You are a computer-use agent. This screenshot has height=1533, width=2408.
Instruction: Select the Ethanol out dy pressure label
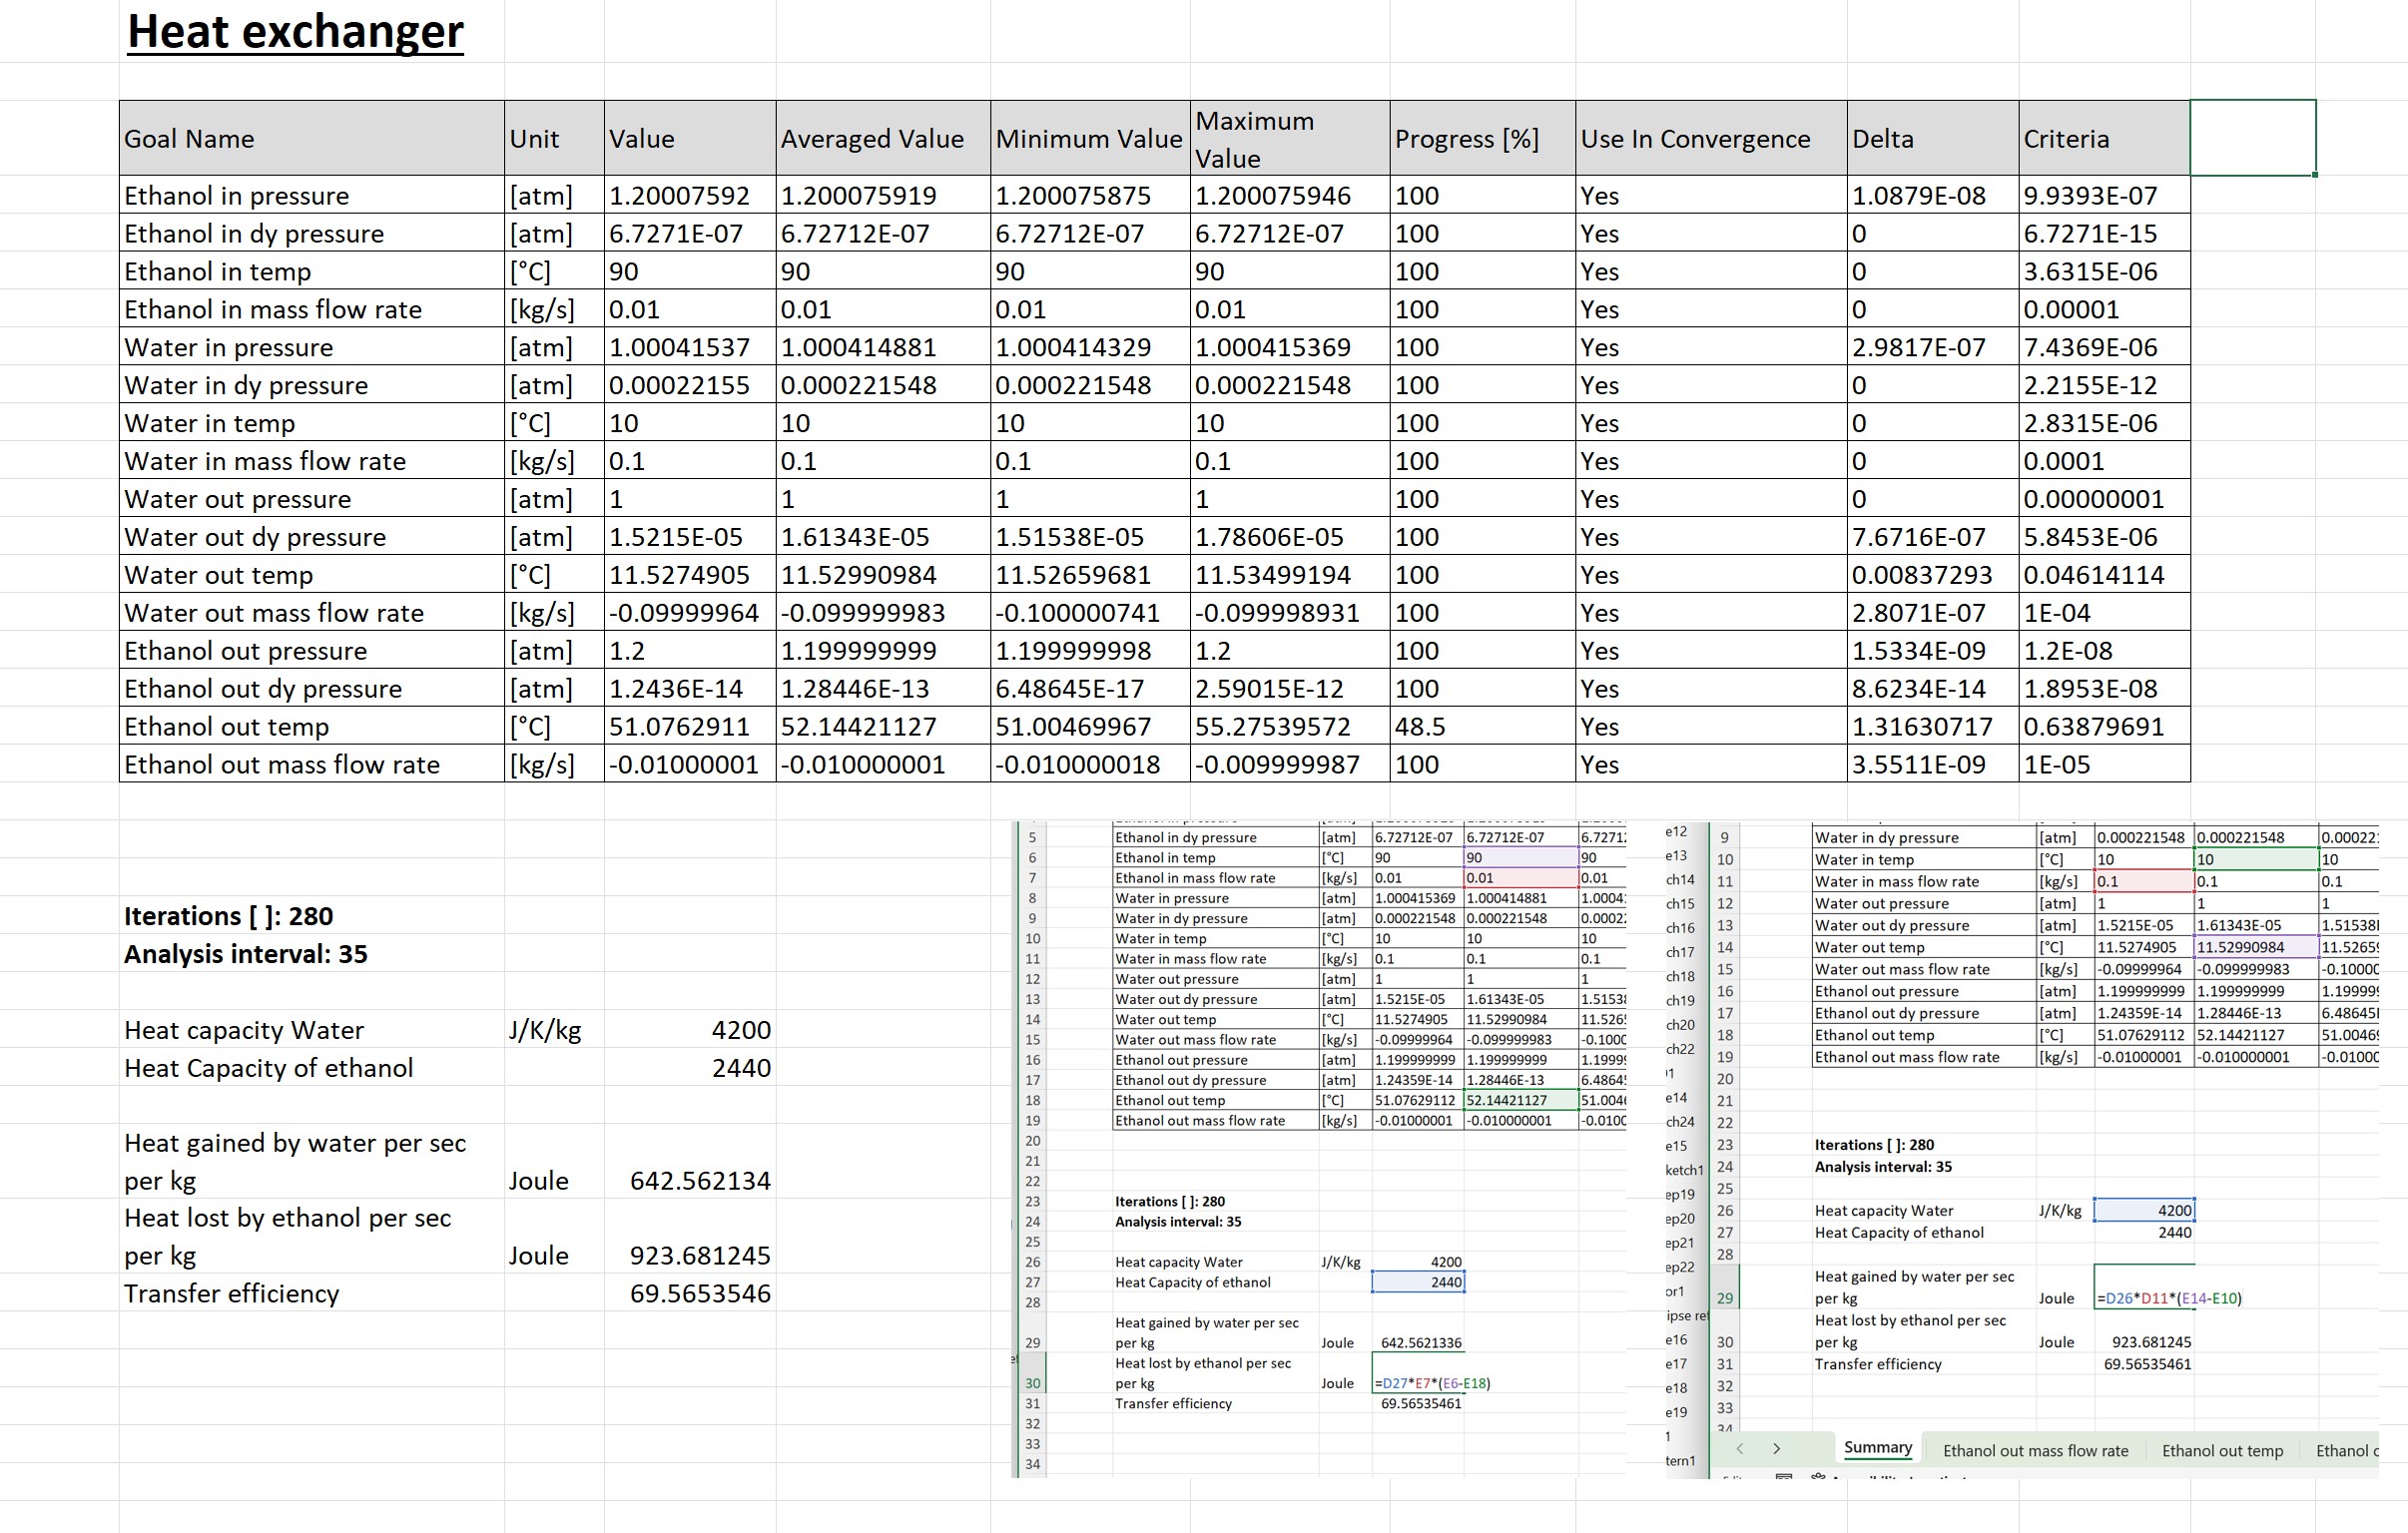tap(312, 689)
